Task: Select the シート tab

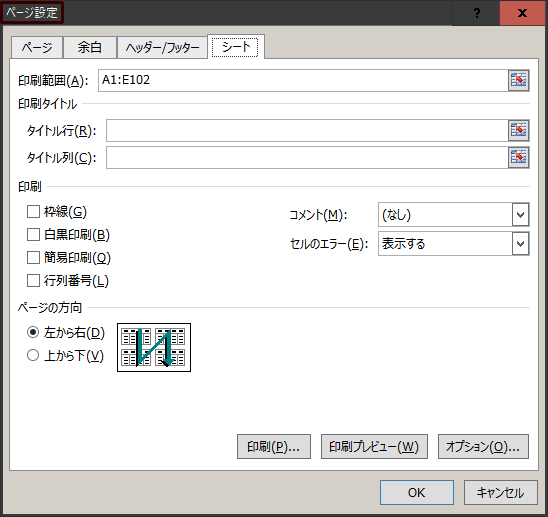Action: pos(236,46)
